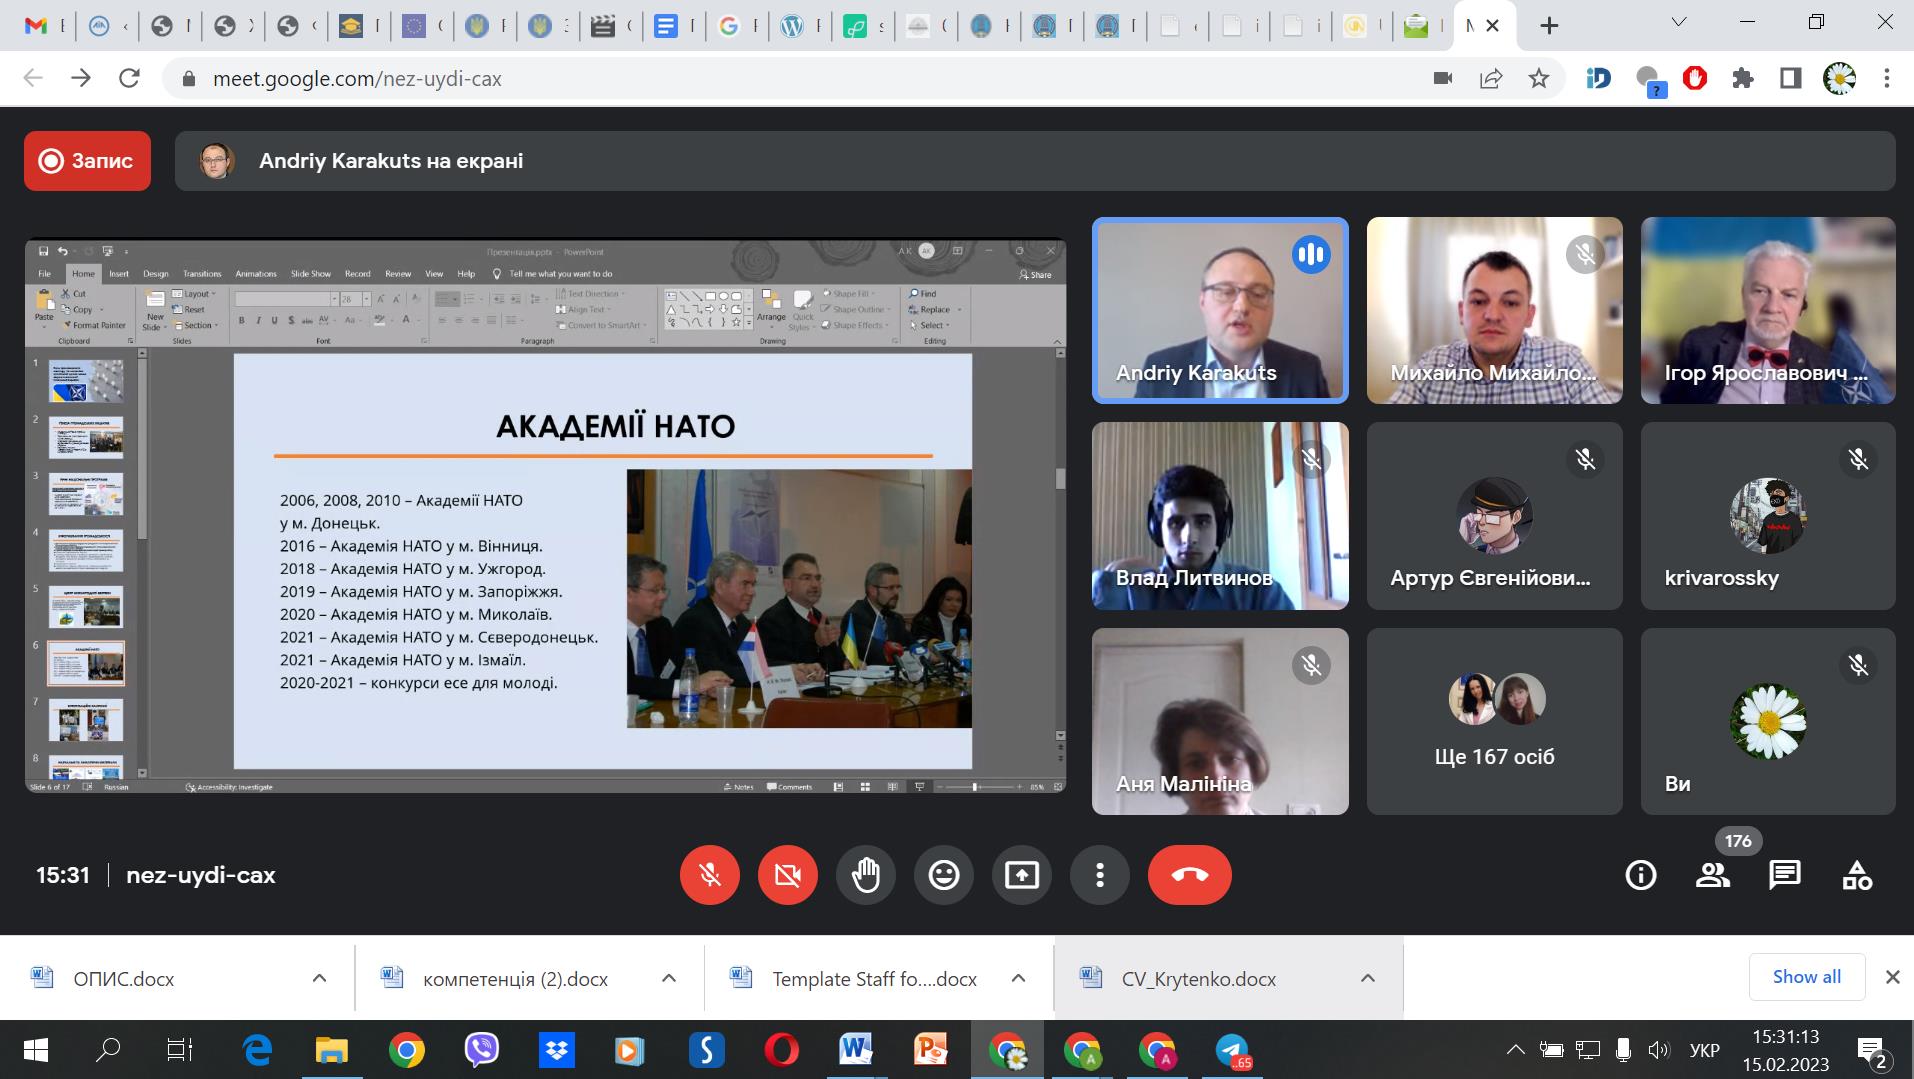
Task: Open Windows notification center
Action: [1872, 1052]
